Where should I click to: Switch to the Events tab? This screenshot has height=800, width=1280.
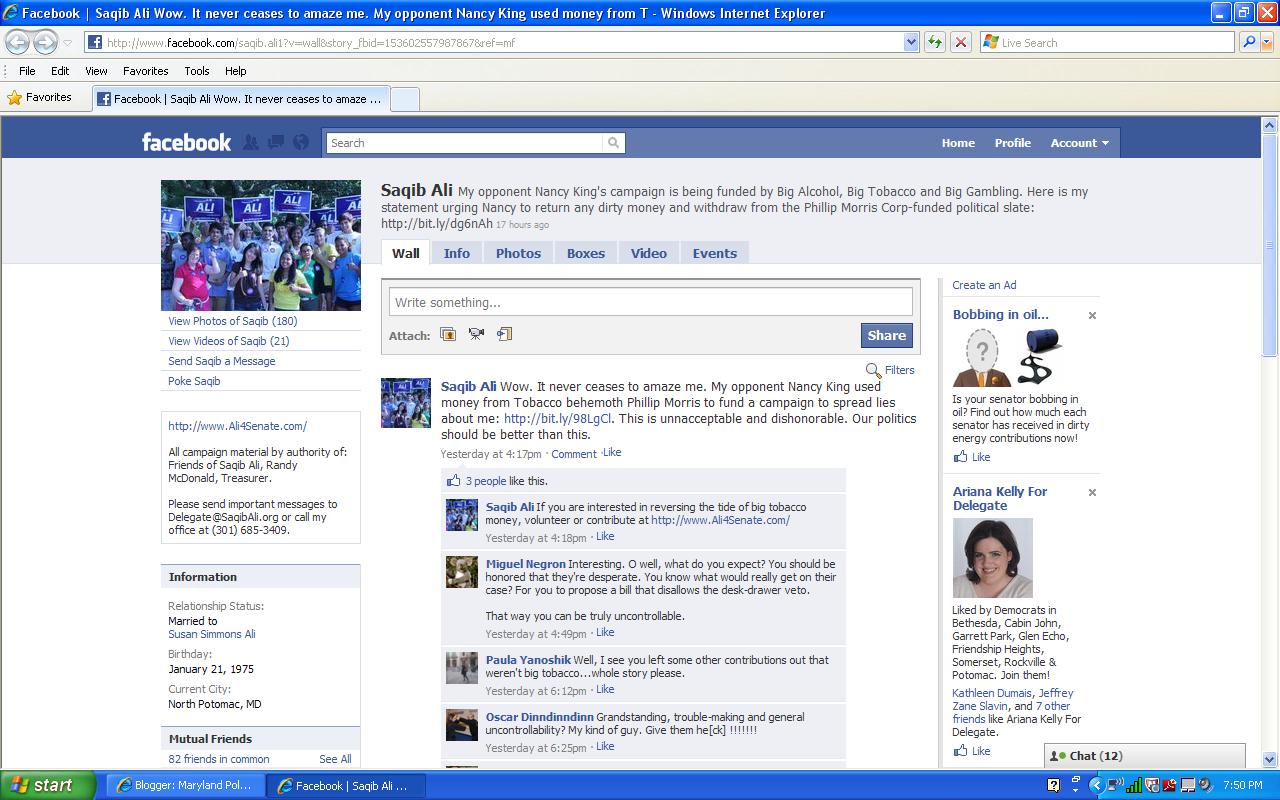pyautogui.click(x=715, y=253)
